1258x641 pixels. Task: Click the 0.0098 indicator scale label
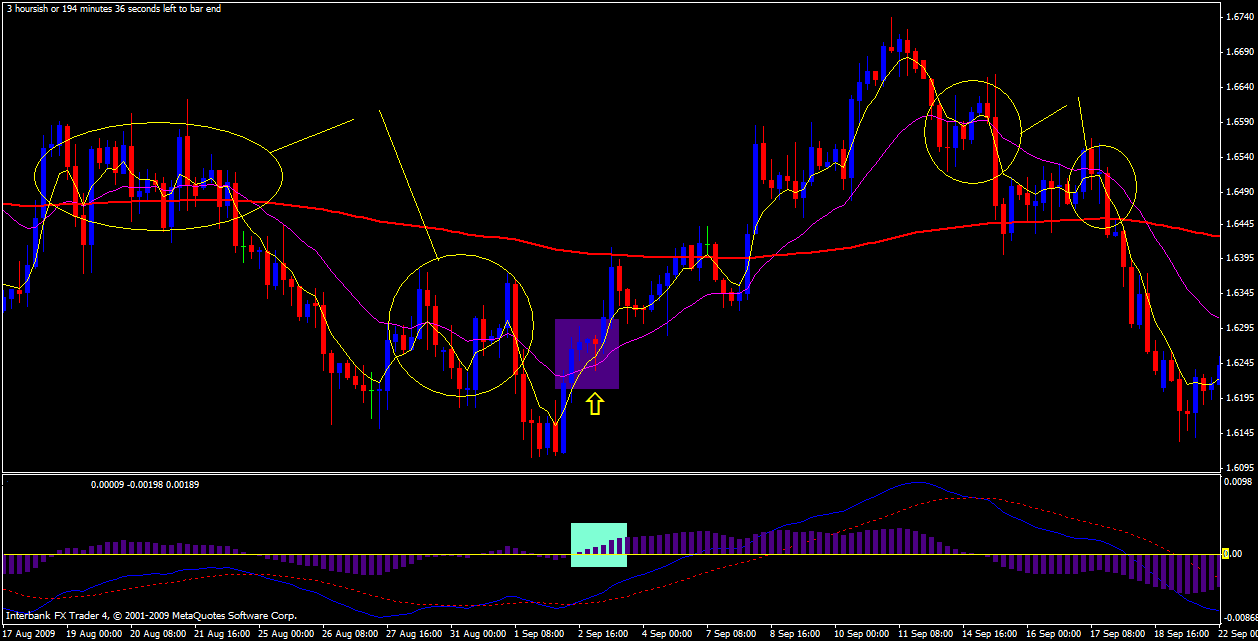1239,481
